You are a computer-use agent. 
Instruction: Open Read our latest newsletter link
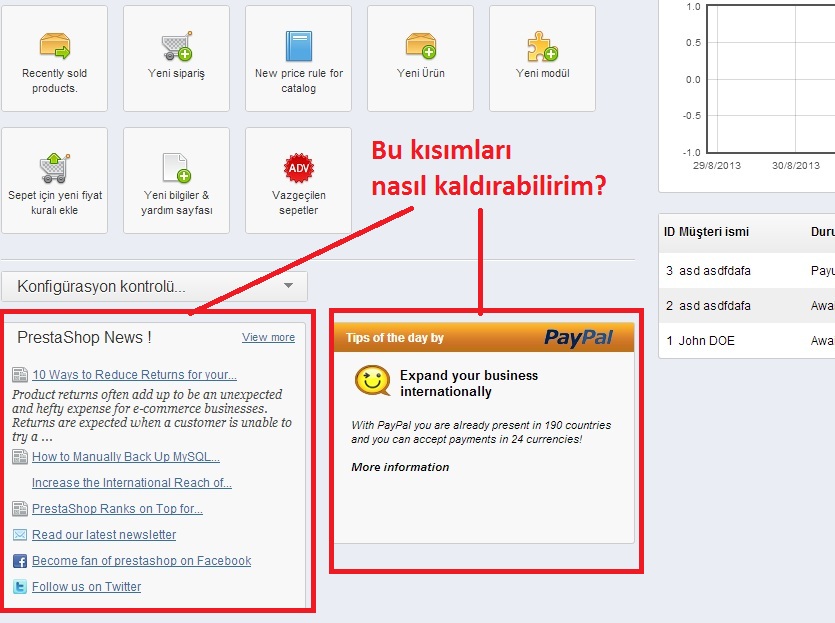click(x=104, y=535)
